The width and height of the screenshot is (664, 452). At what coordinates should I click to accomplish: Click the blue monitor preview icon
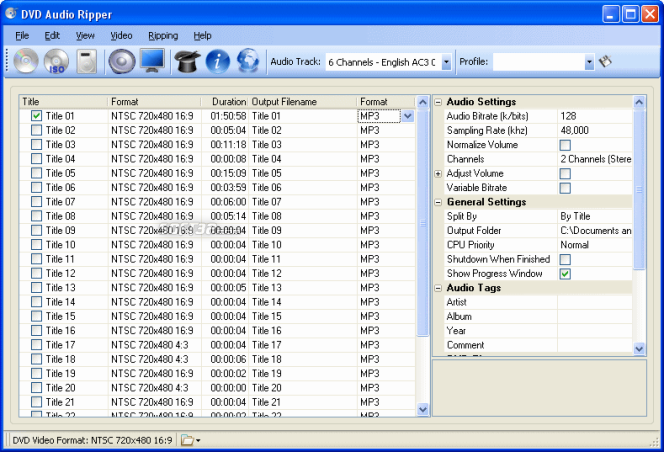[152, 61]
